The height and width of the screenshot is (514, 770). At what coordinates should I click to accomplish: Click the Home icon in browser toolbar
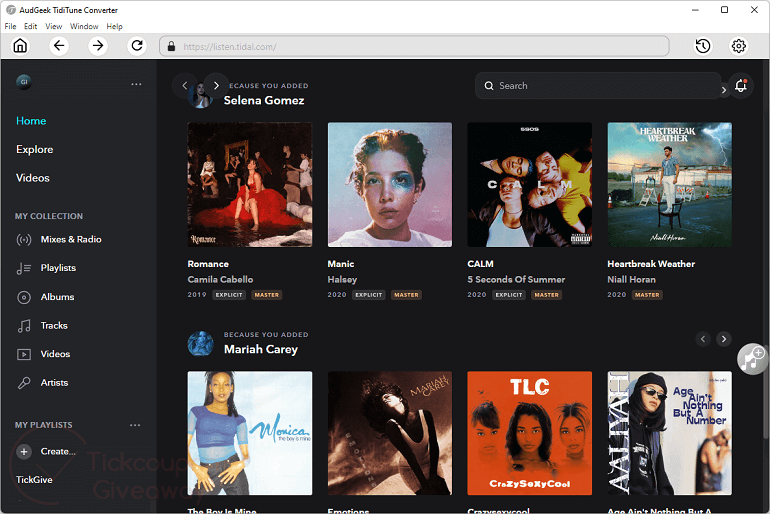pos(20,46)
